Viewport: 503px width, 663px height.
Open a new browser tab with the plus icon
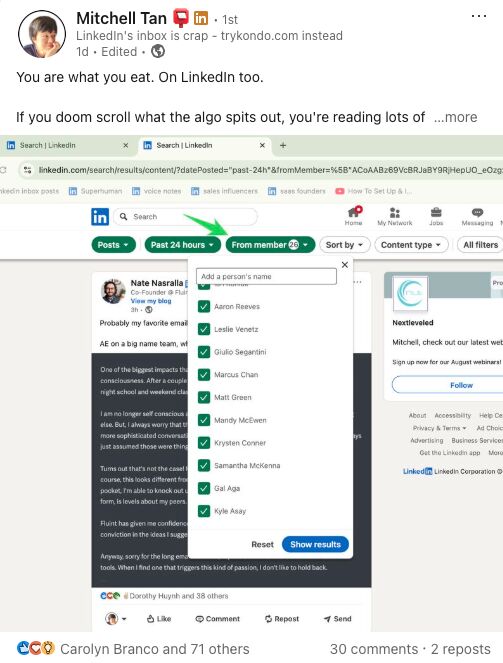pyautogui.click(x=283, y=145)
